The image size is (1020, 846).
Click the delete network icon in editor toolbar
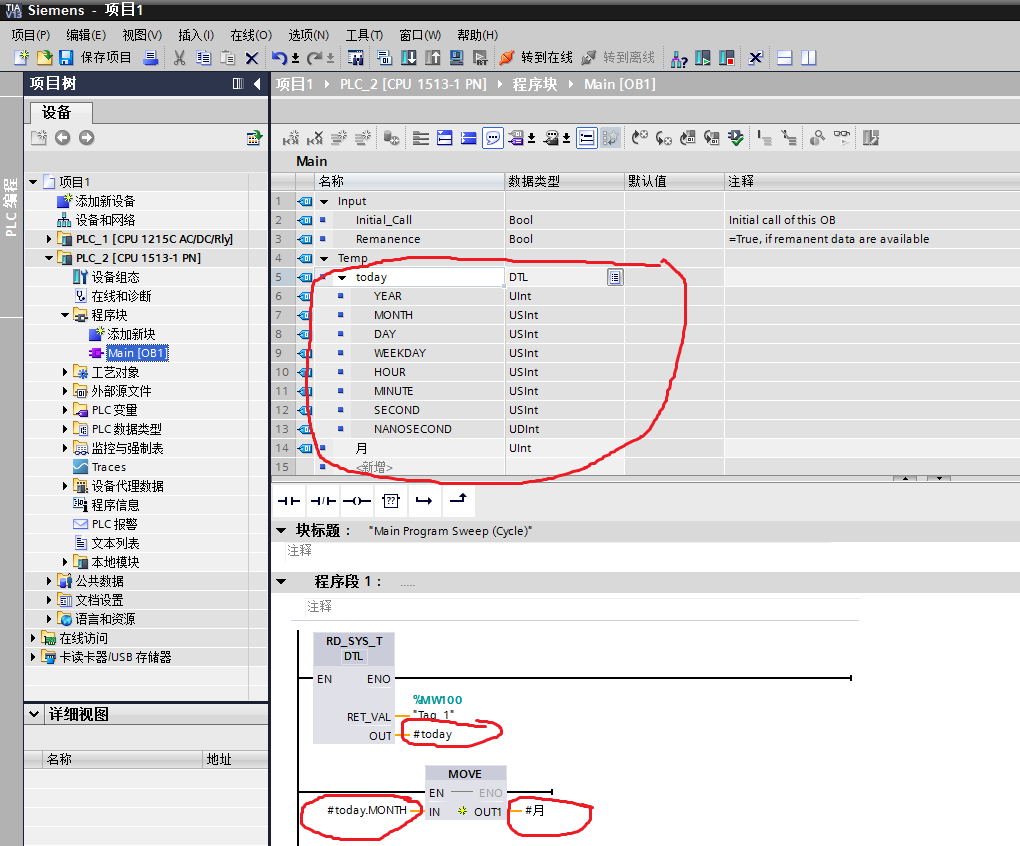tap(315, 138)
